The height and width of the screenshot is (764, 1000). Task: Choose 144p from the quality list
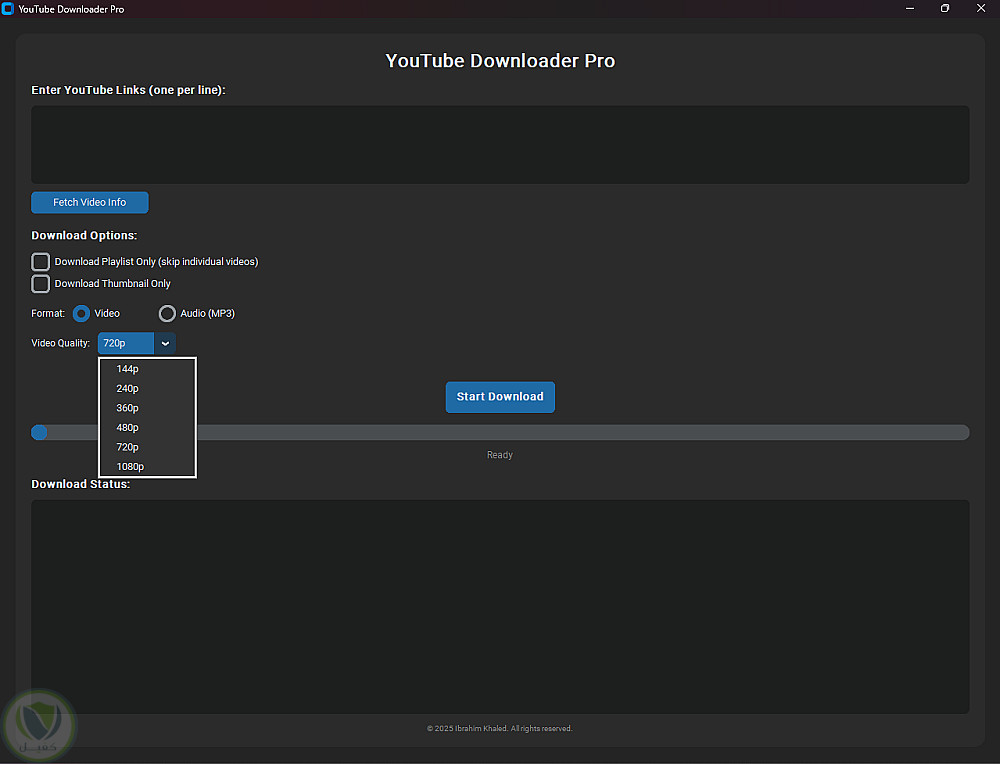pos(147,369)
